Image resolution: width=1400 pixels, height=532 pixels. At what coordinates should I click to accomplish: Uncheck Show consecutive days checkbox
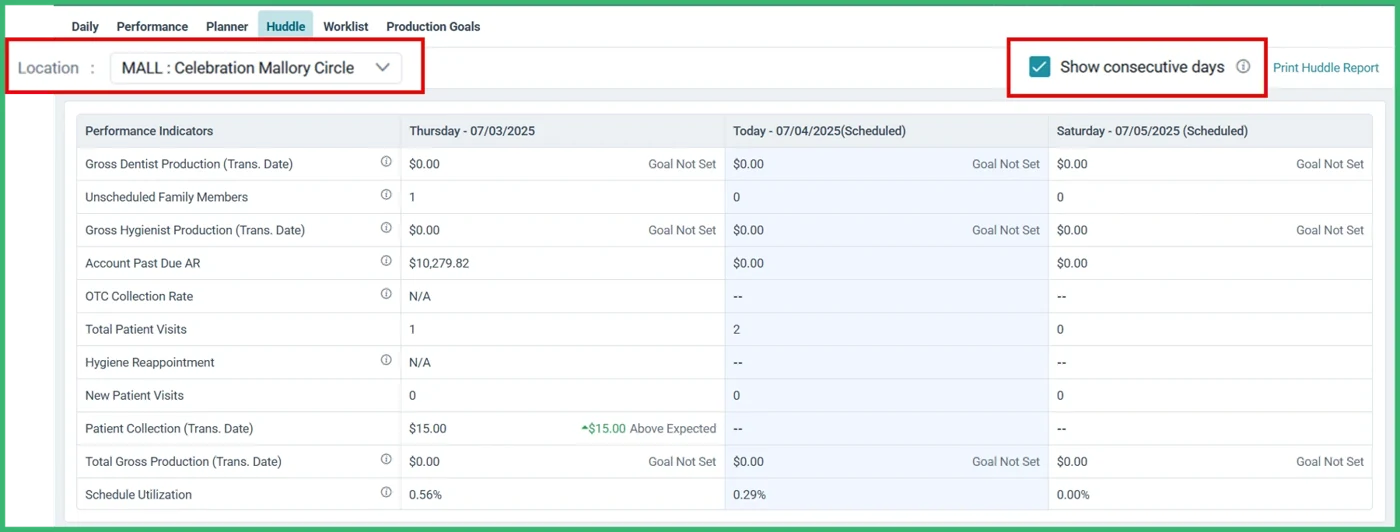coord(1040,67)
